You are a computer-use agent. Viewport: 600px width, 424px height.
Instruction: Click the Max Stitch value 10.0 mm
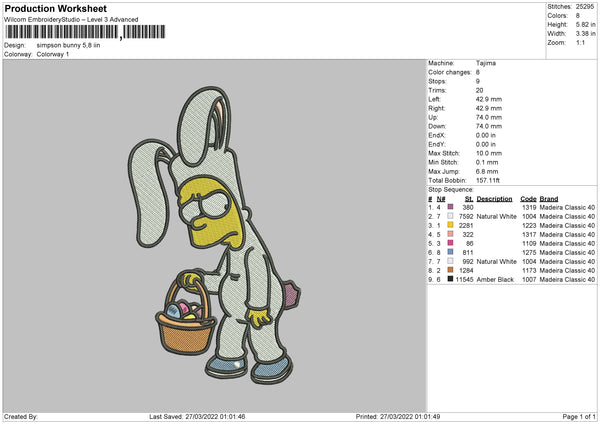click(489, 153)
